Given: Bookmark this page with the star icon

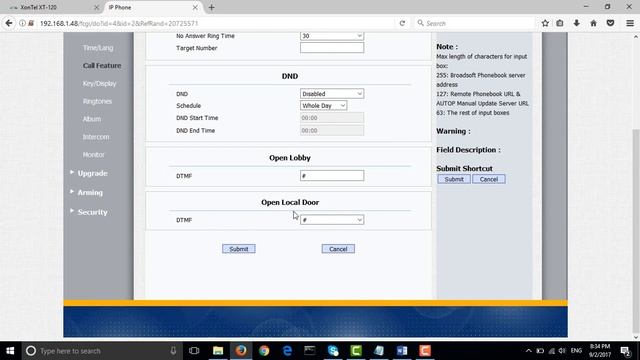Looking at the screenshot, I should [545, 23].
